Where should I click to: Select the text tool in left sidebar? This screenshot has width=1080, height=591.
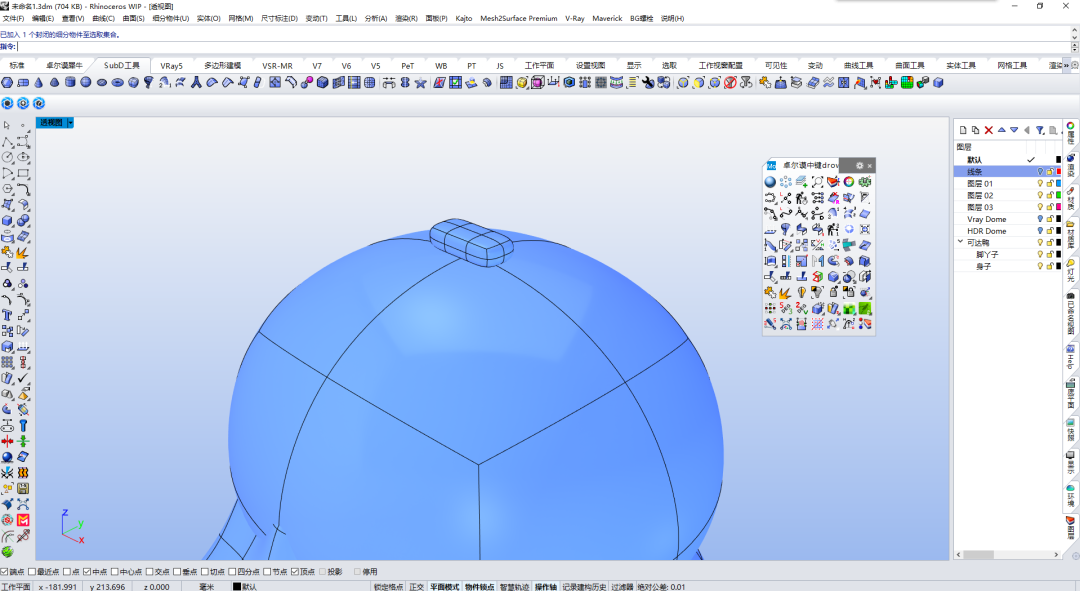[x=7, y=315]
